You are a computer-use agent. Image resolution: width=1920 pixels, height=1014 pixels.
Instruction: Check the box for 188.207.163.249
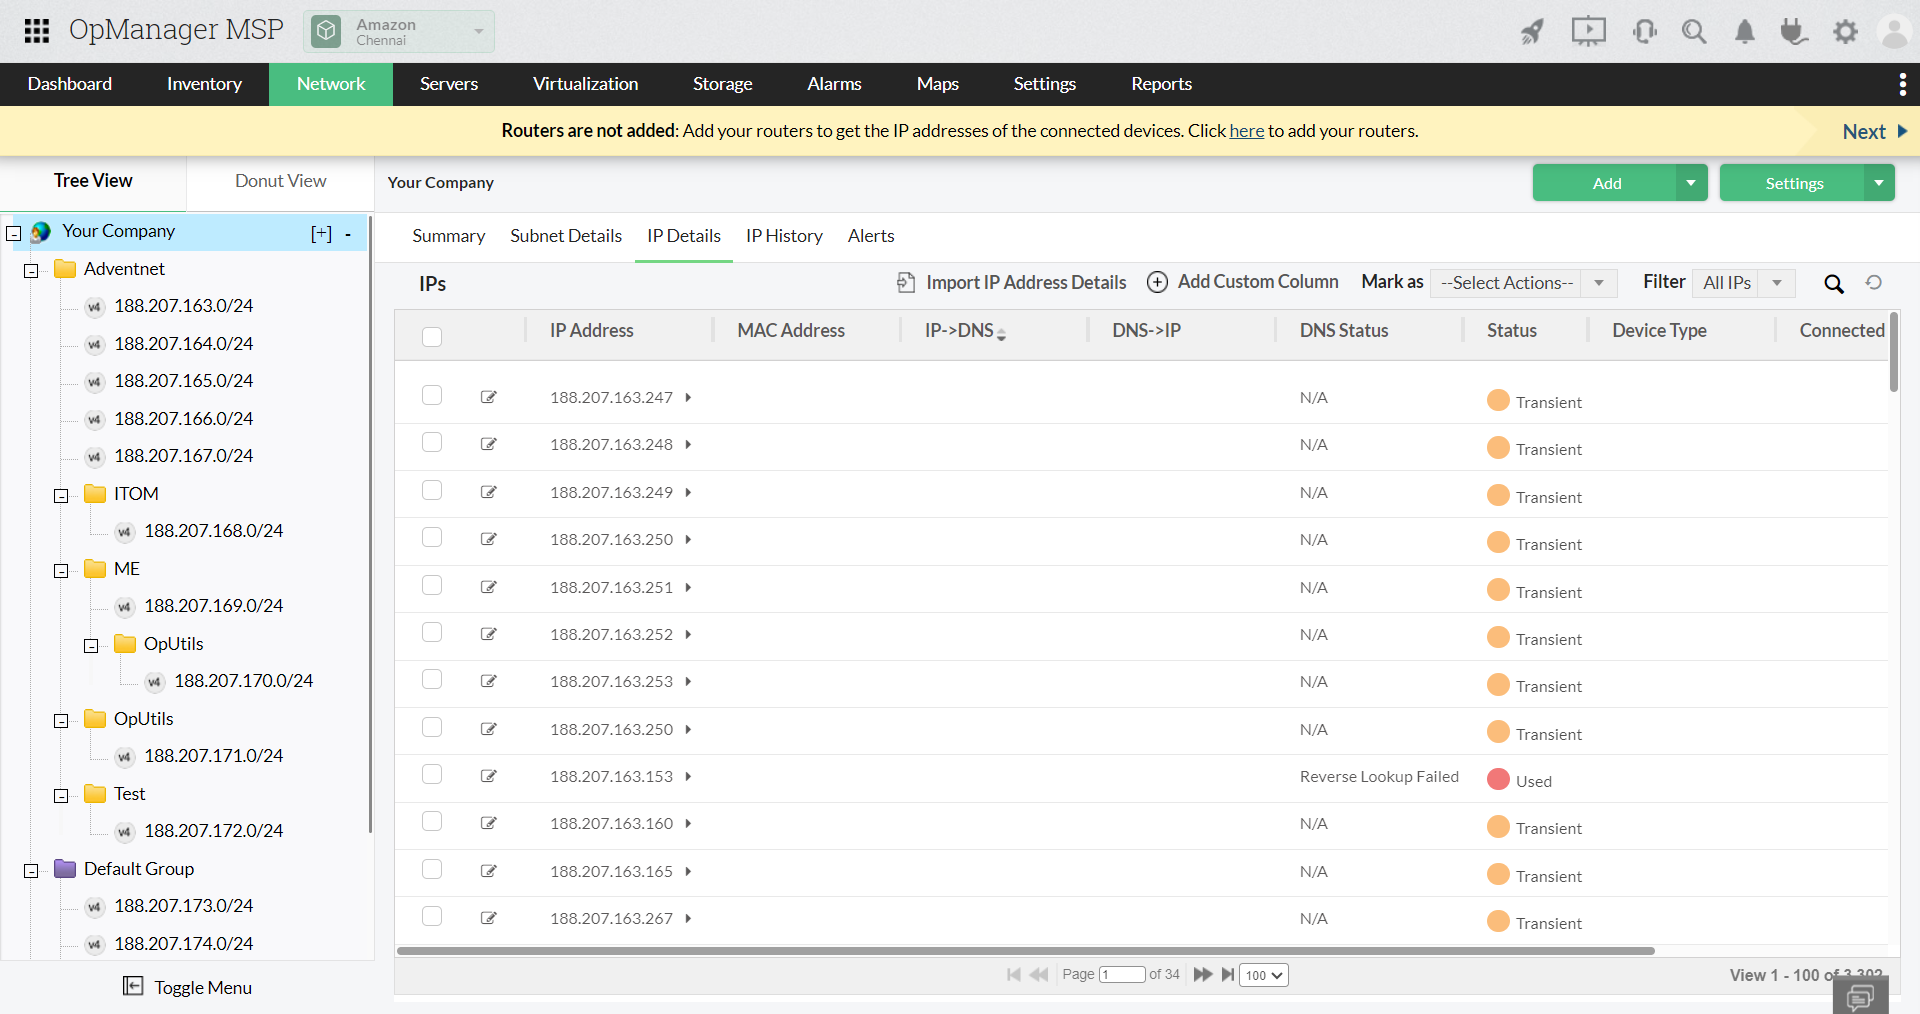pos(432,490)
